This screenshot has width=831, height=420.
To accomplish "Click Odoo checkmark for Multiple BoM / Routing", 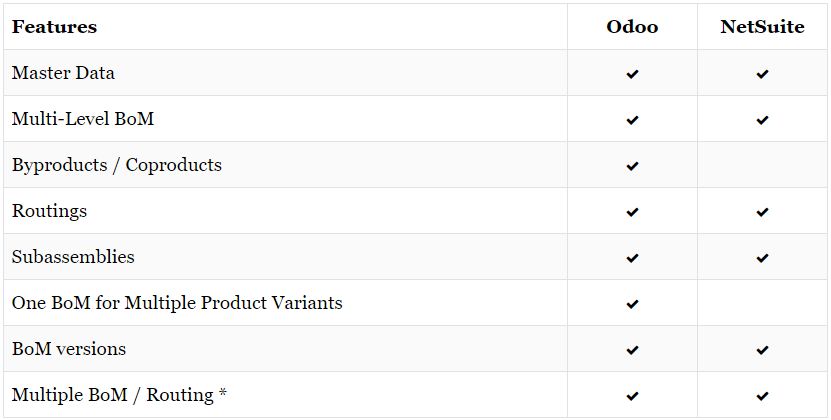I will pos(632,396).
